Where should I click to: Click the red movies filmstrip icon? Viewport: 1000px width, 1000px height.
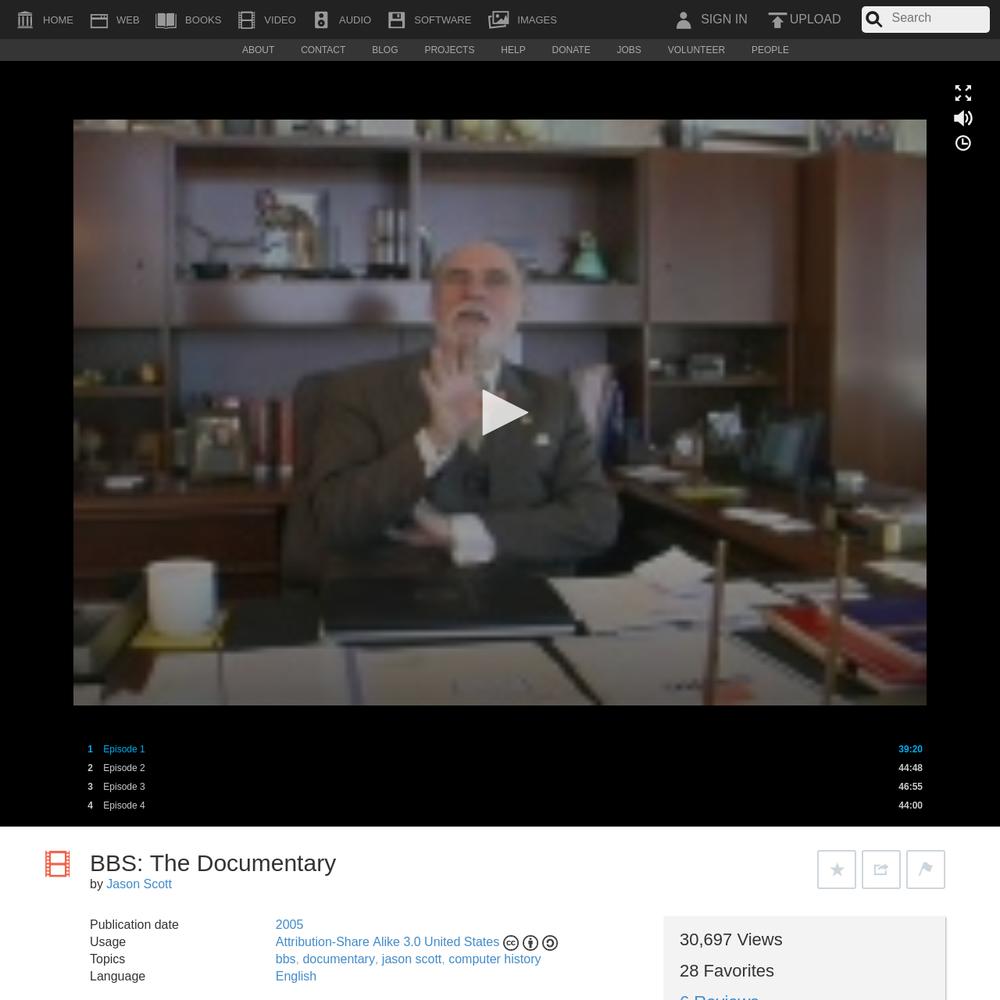pyautogui.click(x=57, y=864)
